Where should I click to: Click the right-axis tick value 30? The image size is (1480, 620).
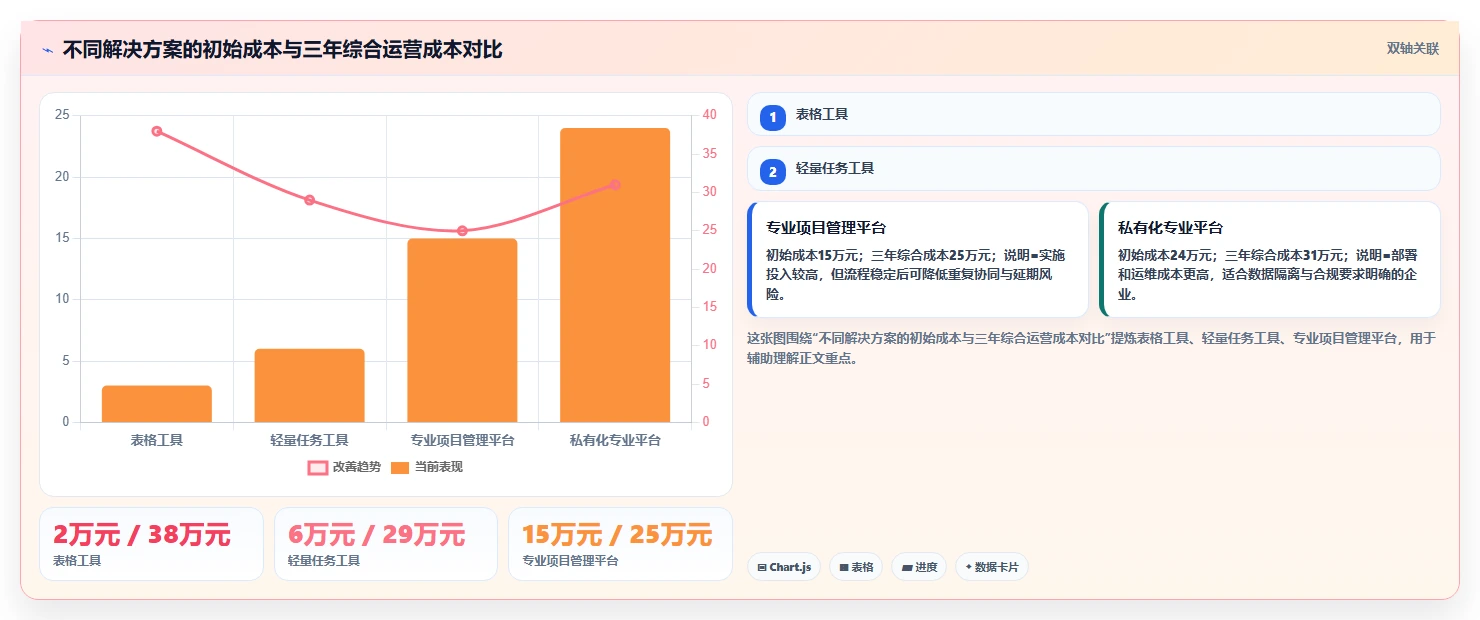coord(709,192)
